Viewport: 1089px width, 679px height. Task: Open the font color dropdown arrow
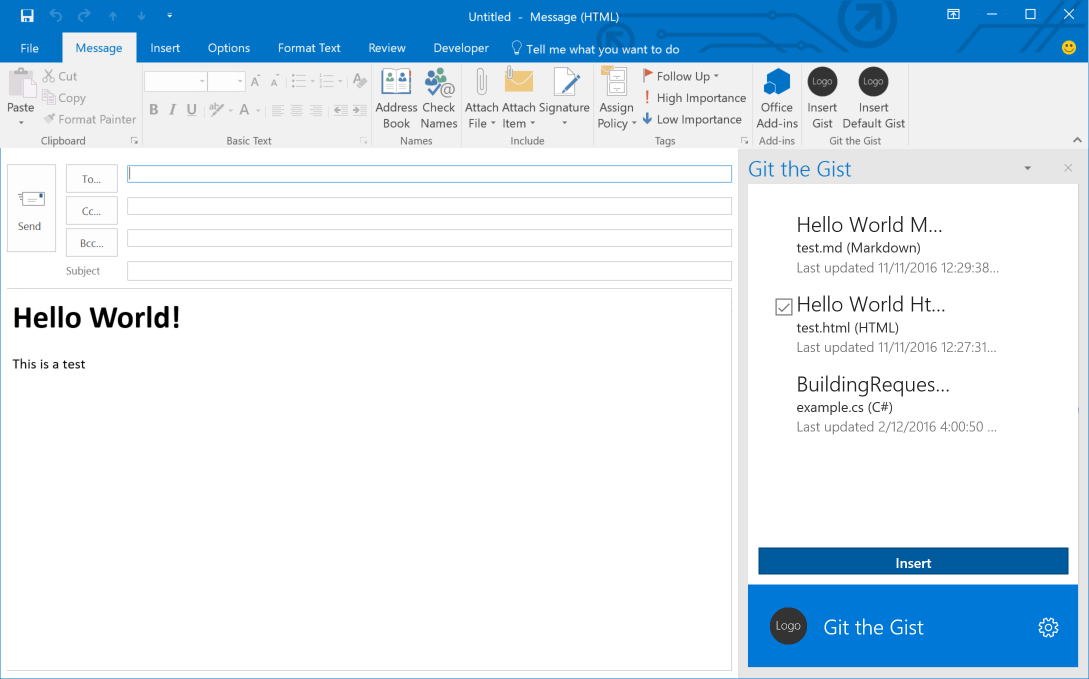258,110
